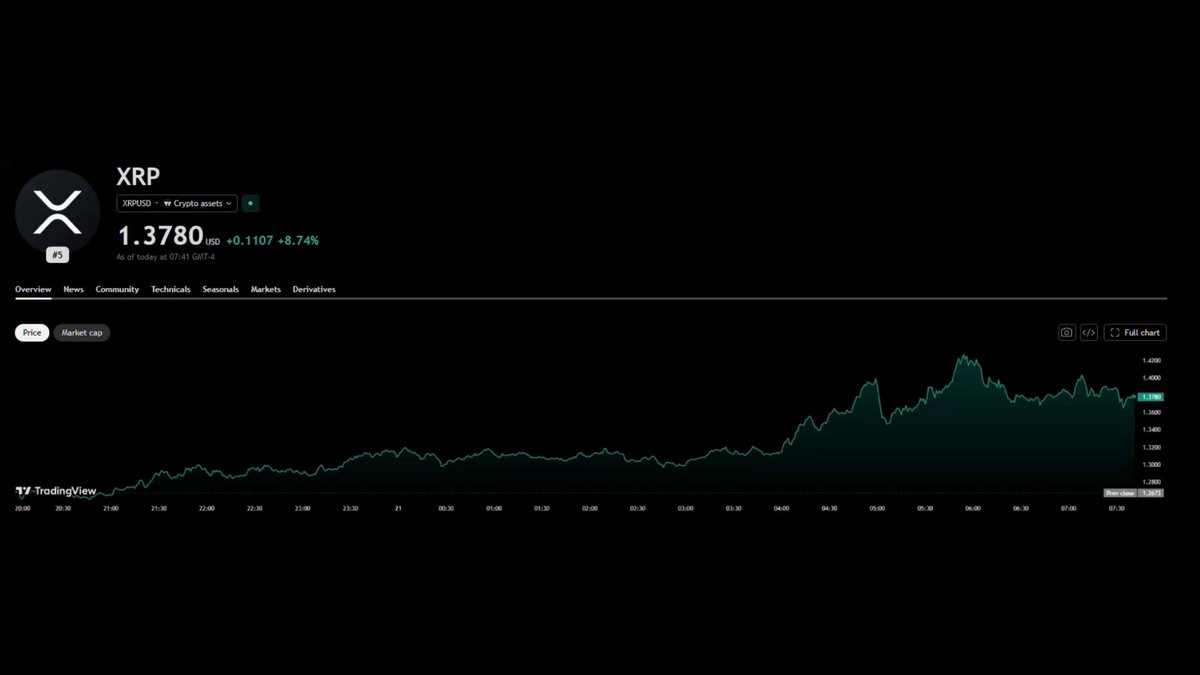This screenshot has width=1200, height=675.
Task: Go to the Community tab
Action: 117,289
